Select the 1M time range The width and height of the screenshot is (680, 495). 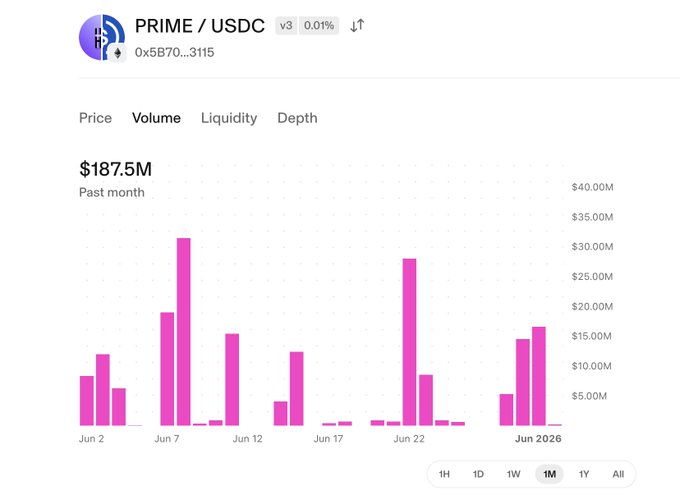click(549, 474)
